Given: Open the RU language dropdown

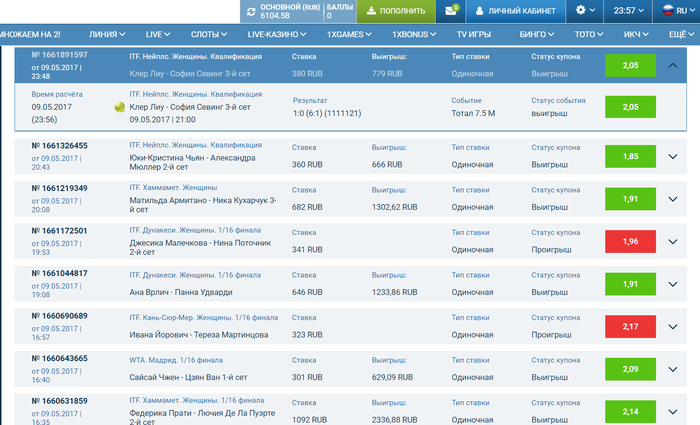Looking at the screenshot, I should 685,11.
